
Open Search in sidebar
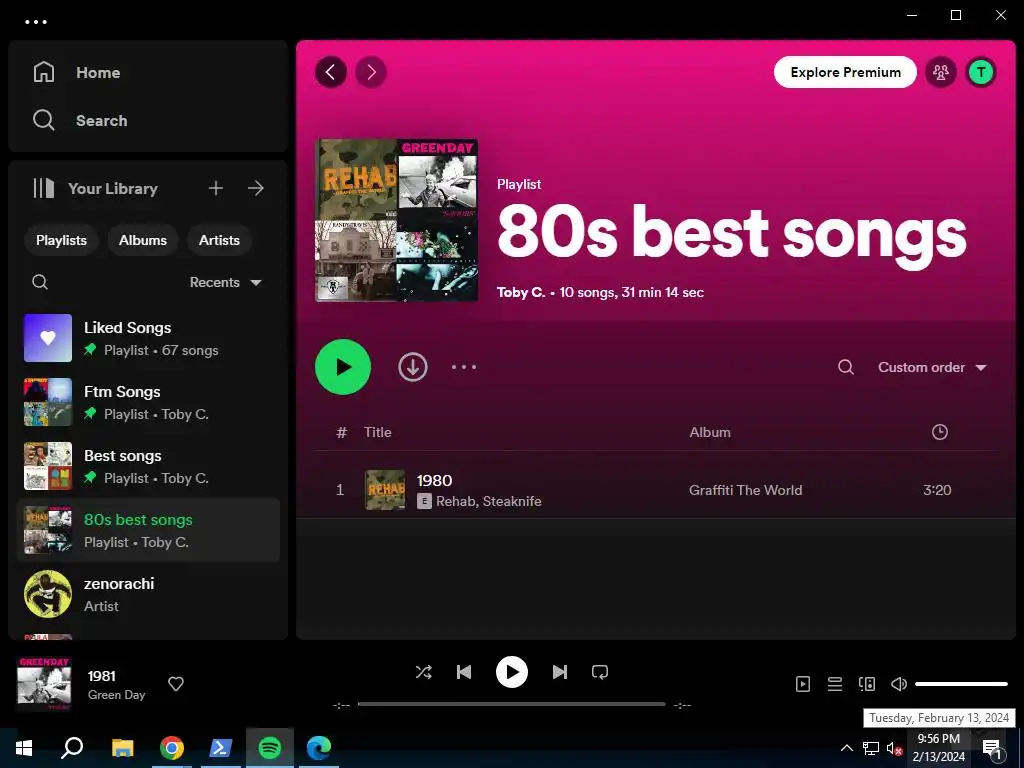coord(80,120)
